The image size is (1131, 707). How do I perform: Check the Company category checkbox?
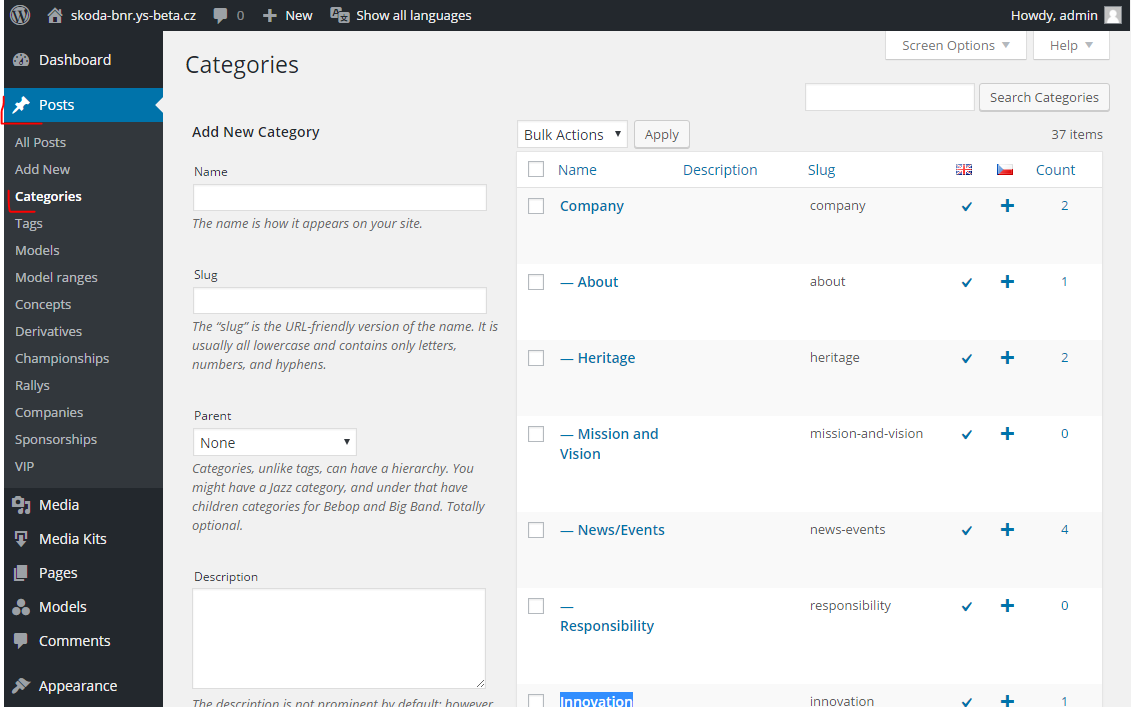[536, 206]
